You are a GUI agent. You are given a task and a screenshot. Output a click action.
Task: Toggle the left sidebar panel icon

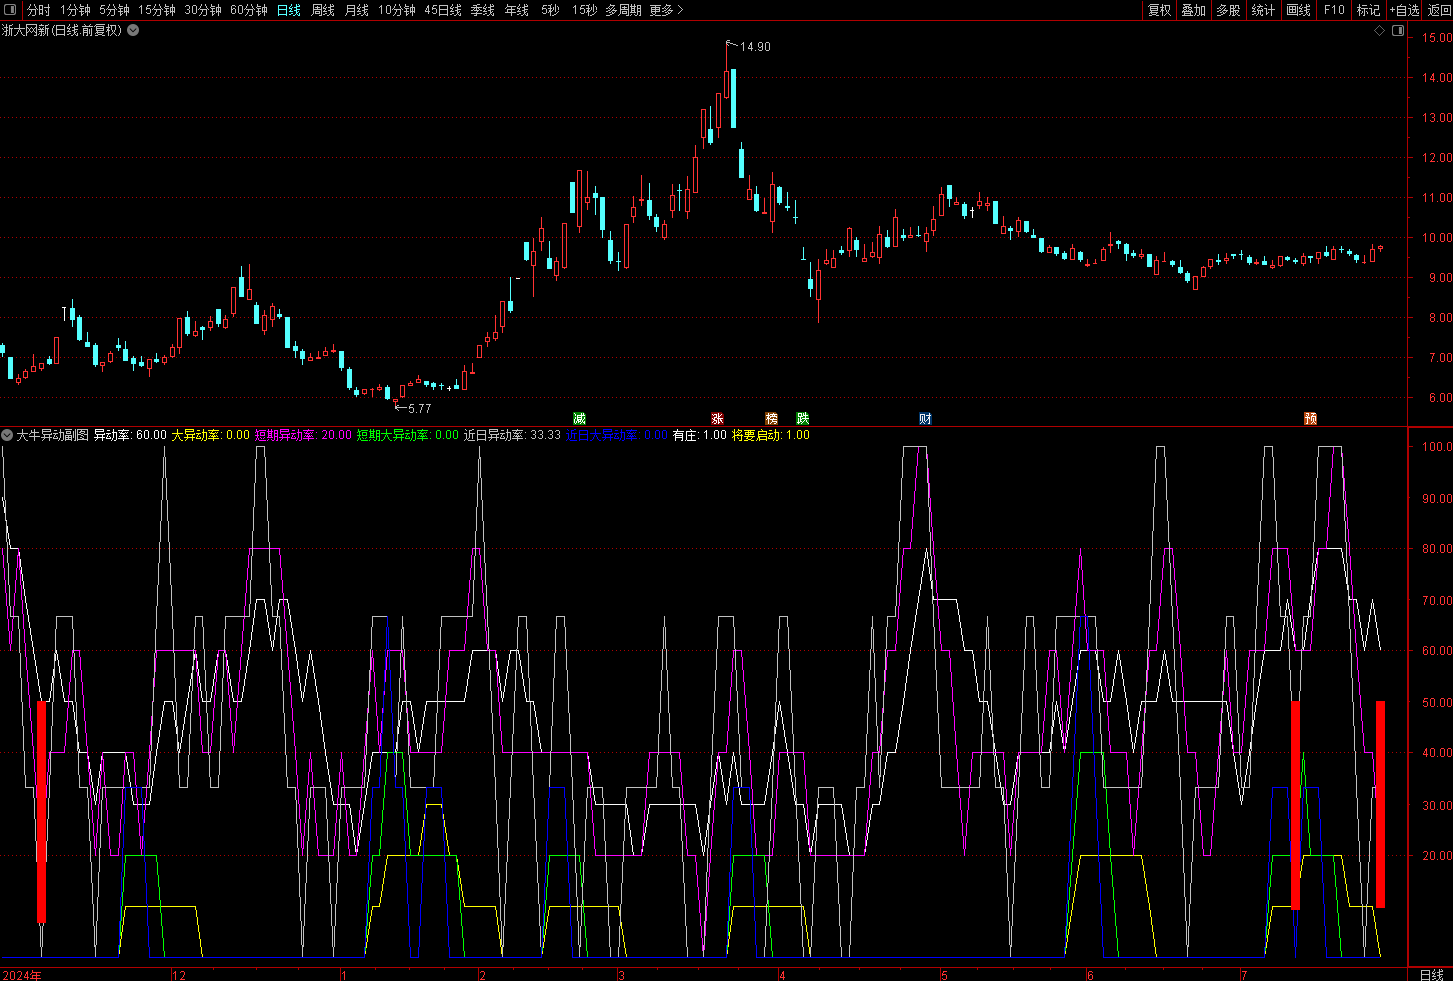click(11, 10)
